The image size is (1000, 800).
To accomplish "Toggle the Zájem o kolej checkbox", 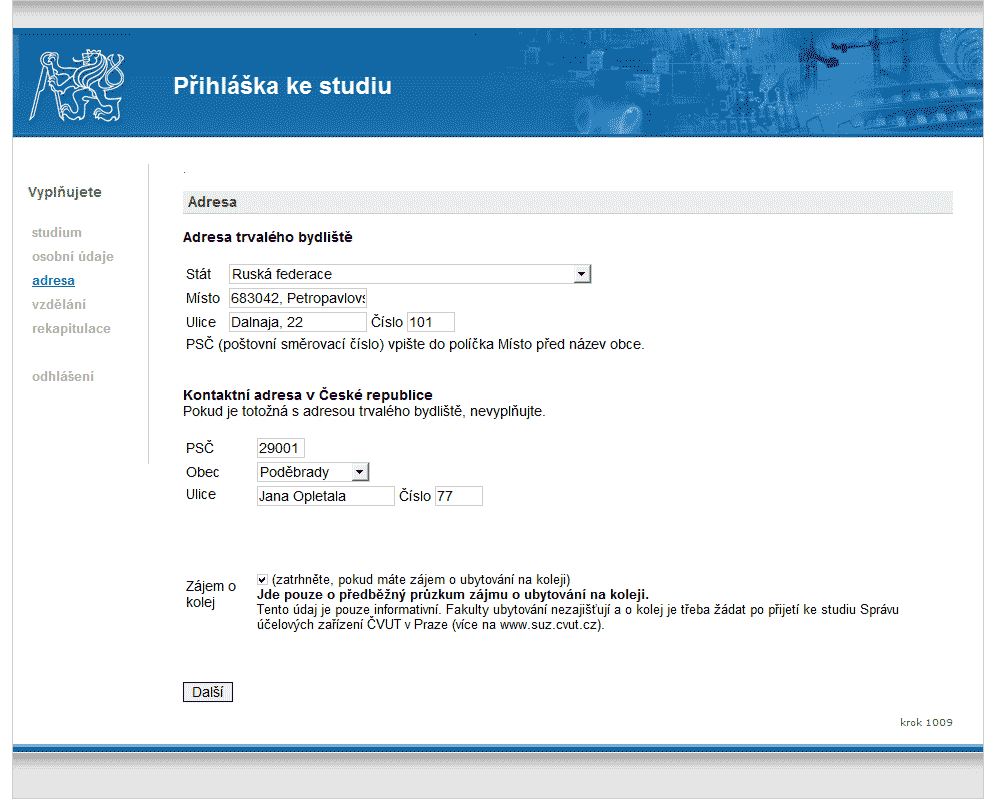I will pyautogui.click(x=262, y=580).
